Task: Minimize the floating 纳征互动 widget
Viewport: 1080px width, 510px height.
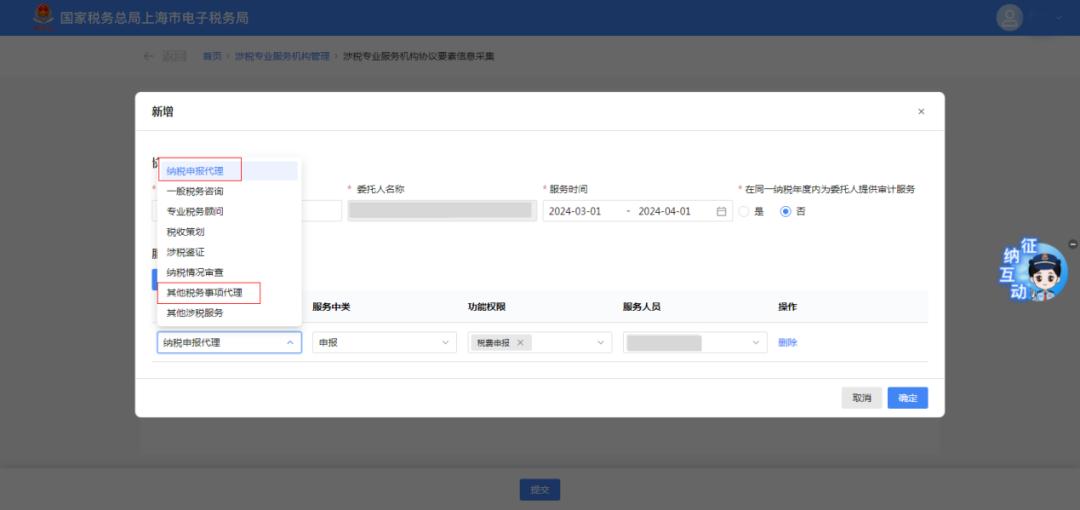Action: click(1073, 244)
